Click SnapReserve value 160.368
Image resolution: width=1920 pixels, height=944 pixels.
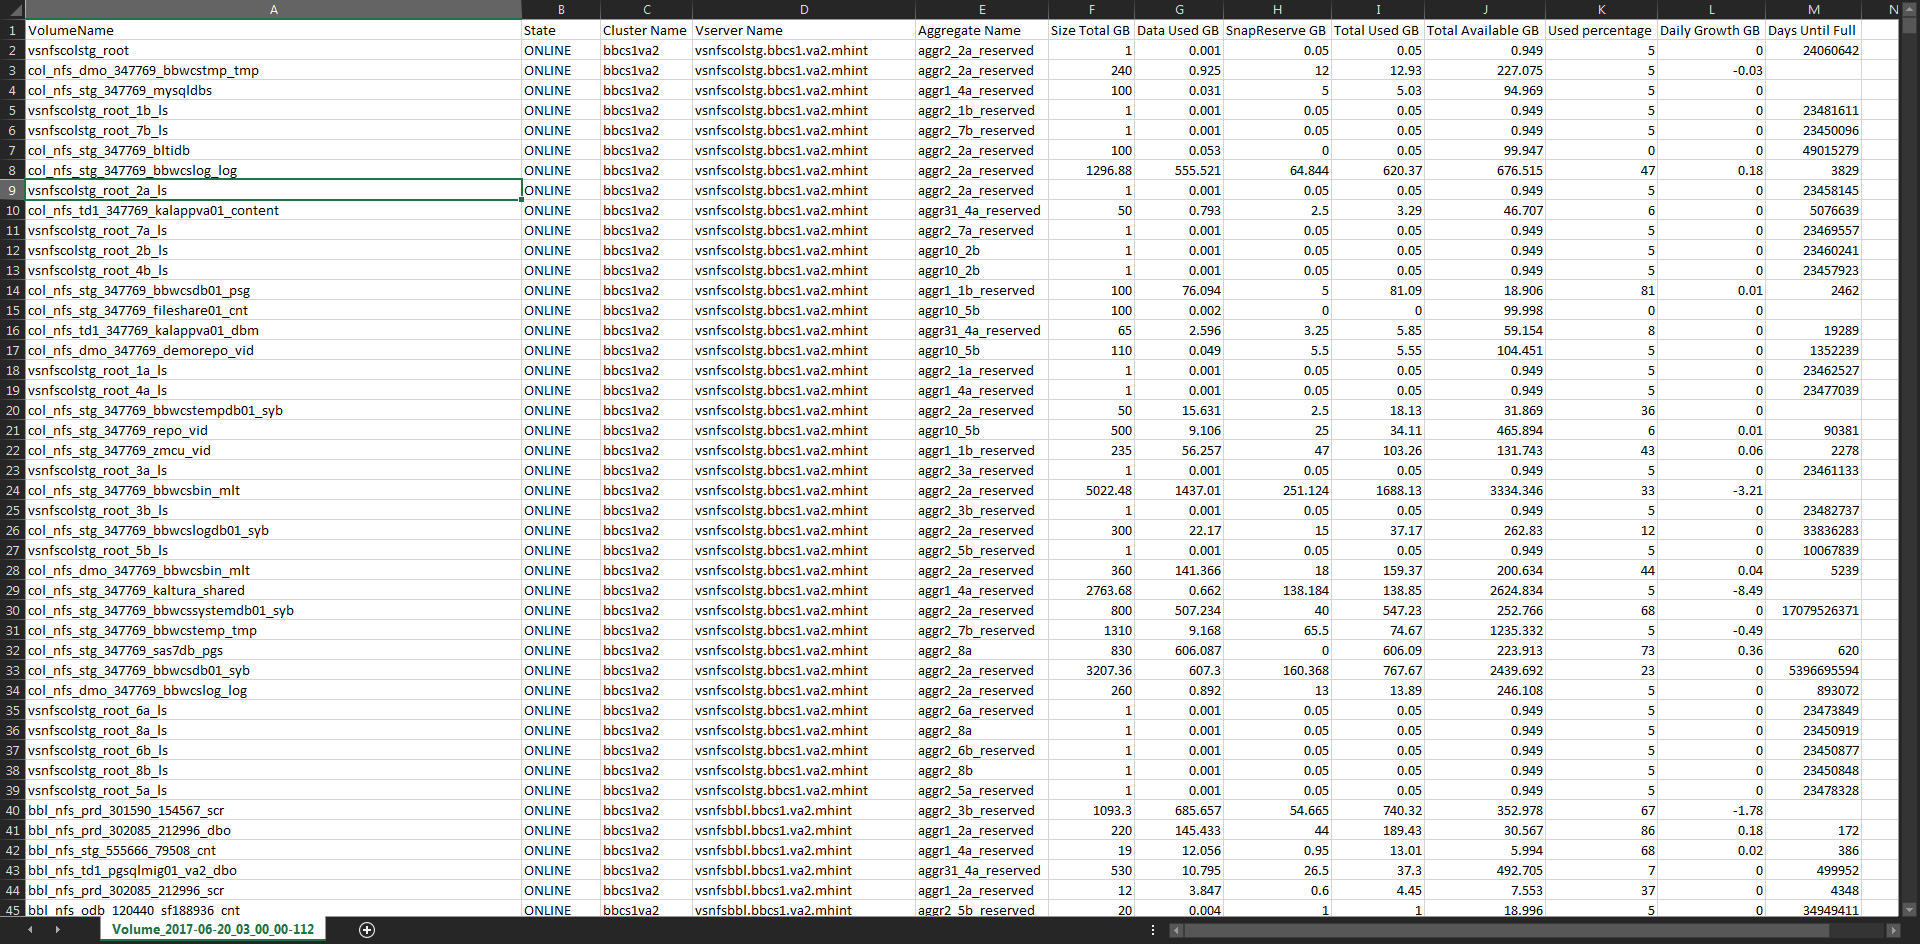[1277, 670]
